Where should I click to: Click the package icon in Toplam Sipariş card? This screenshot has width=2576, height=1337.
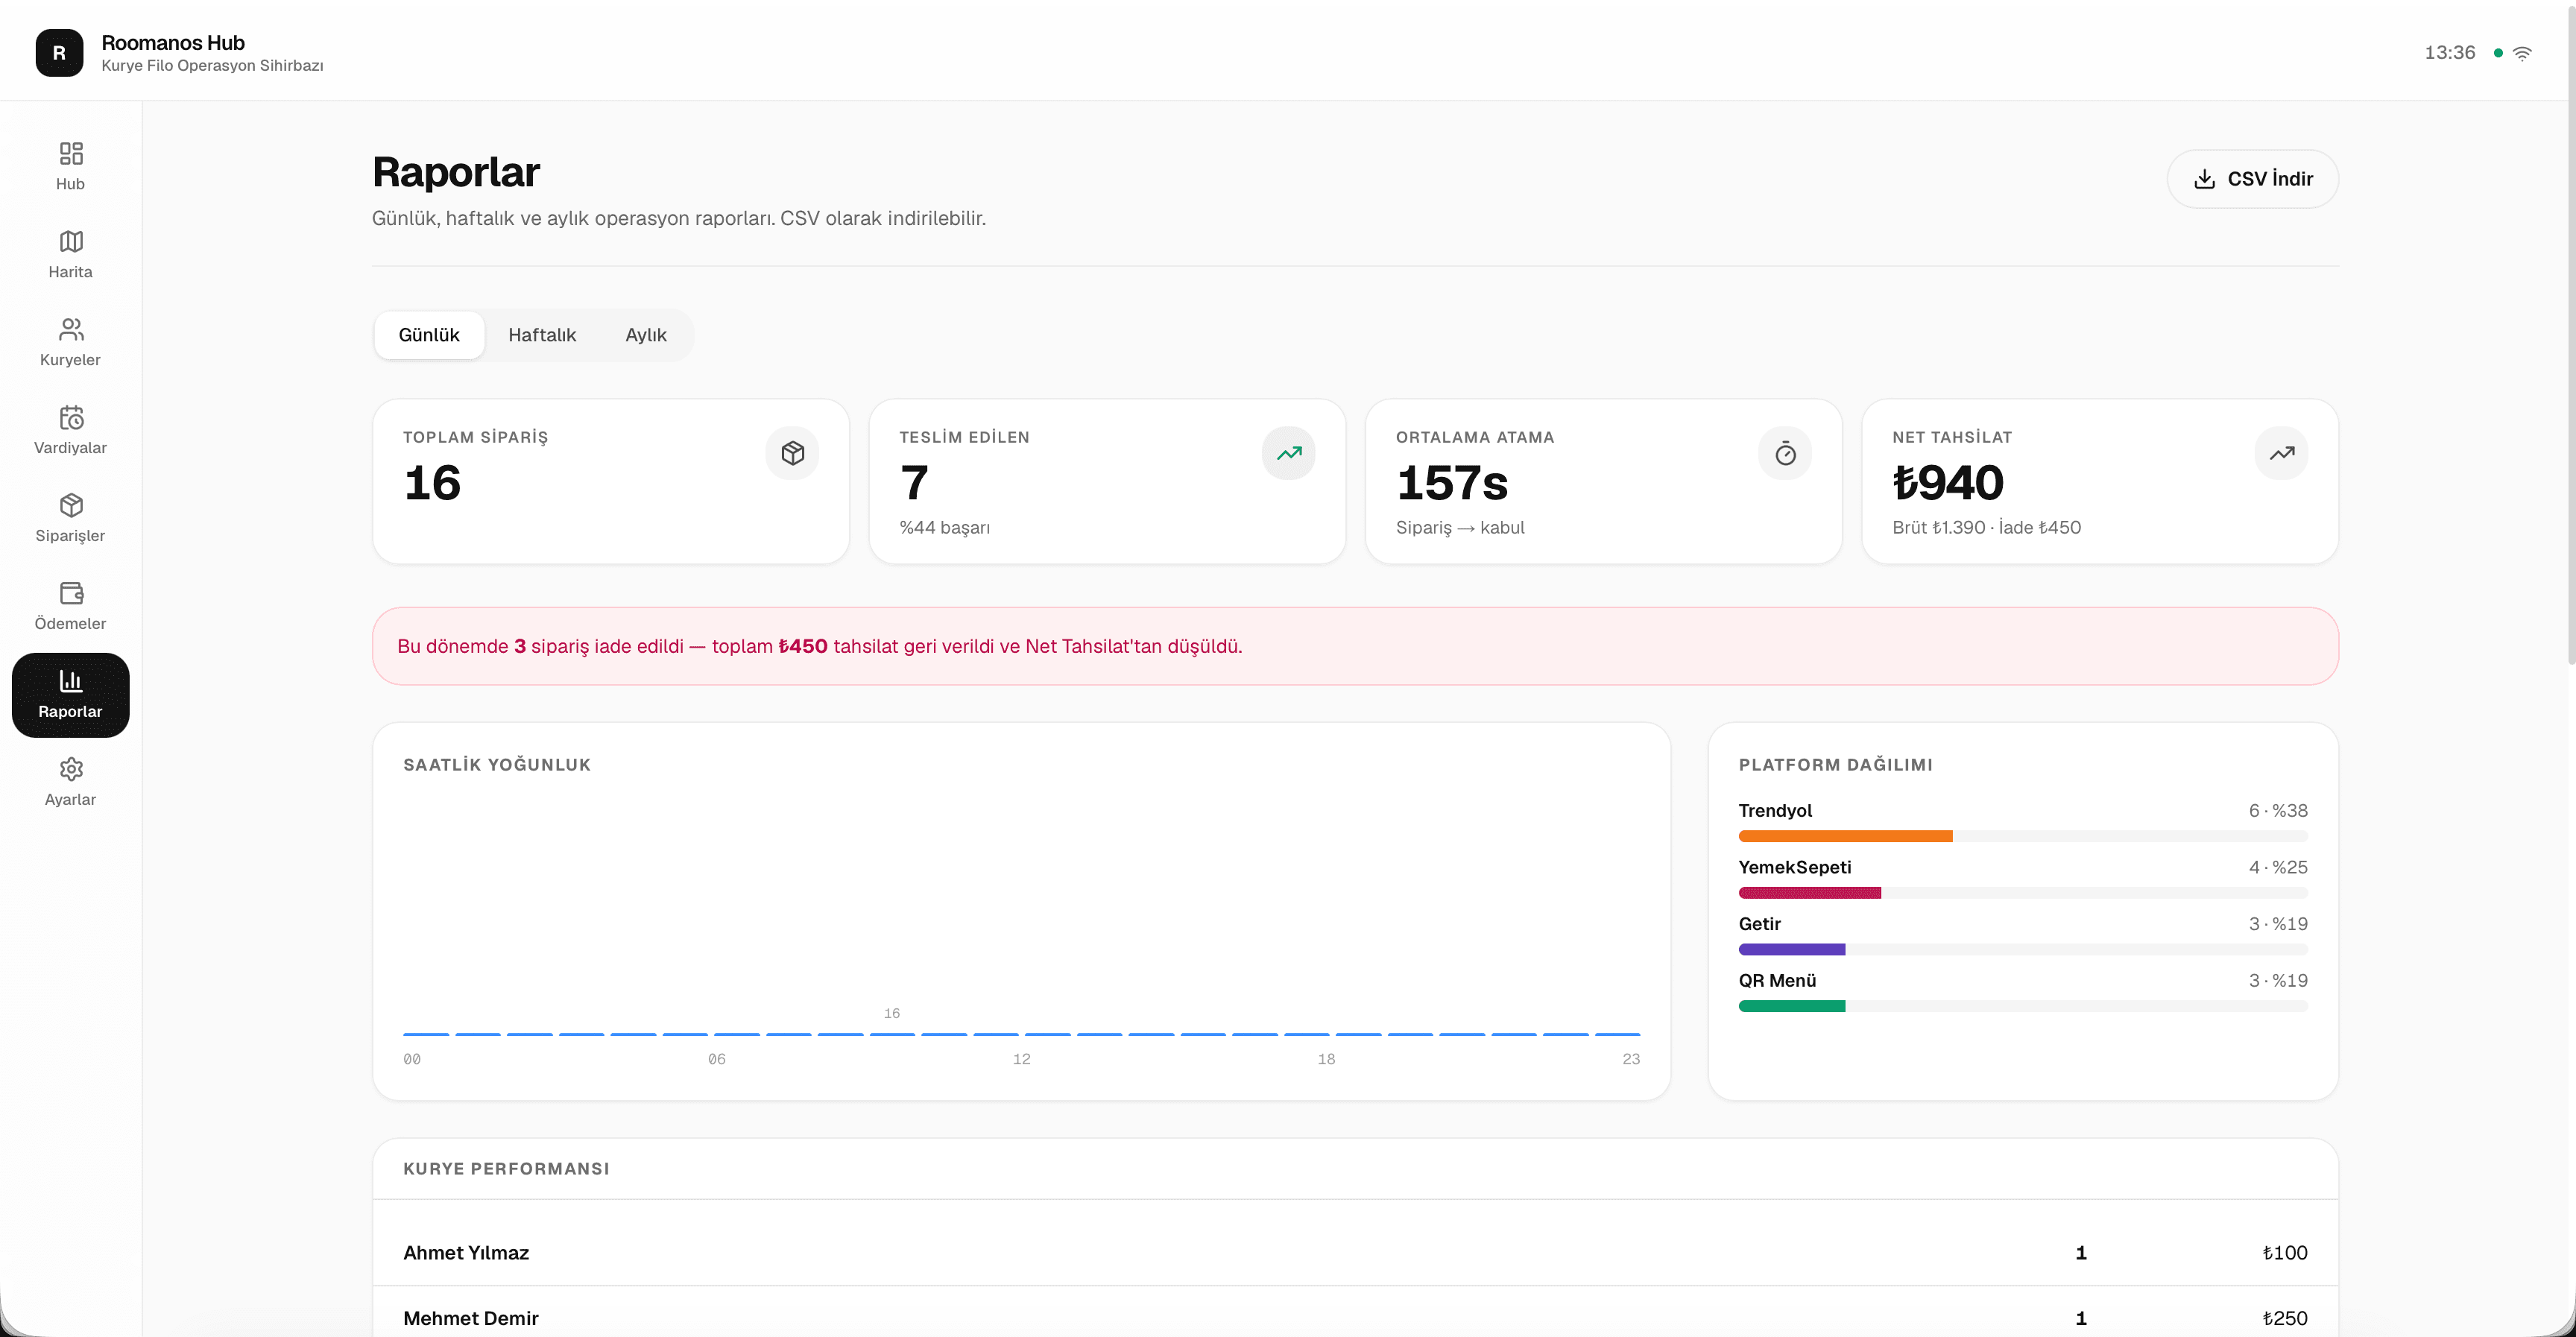point(792,453)
